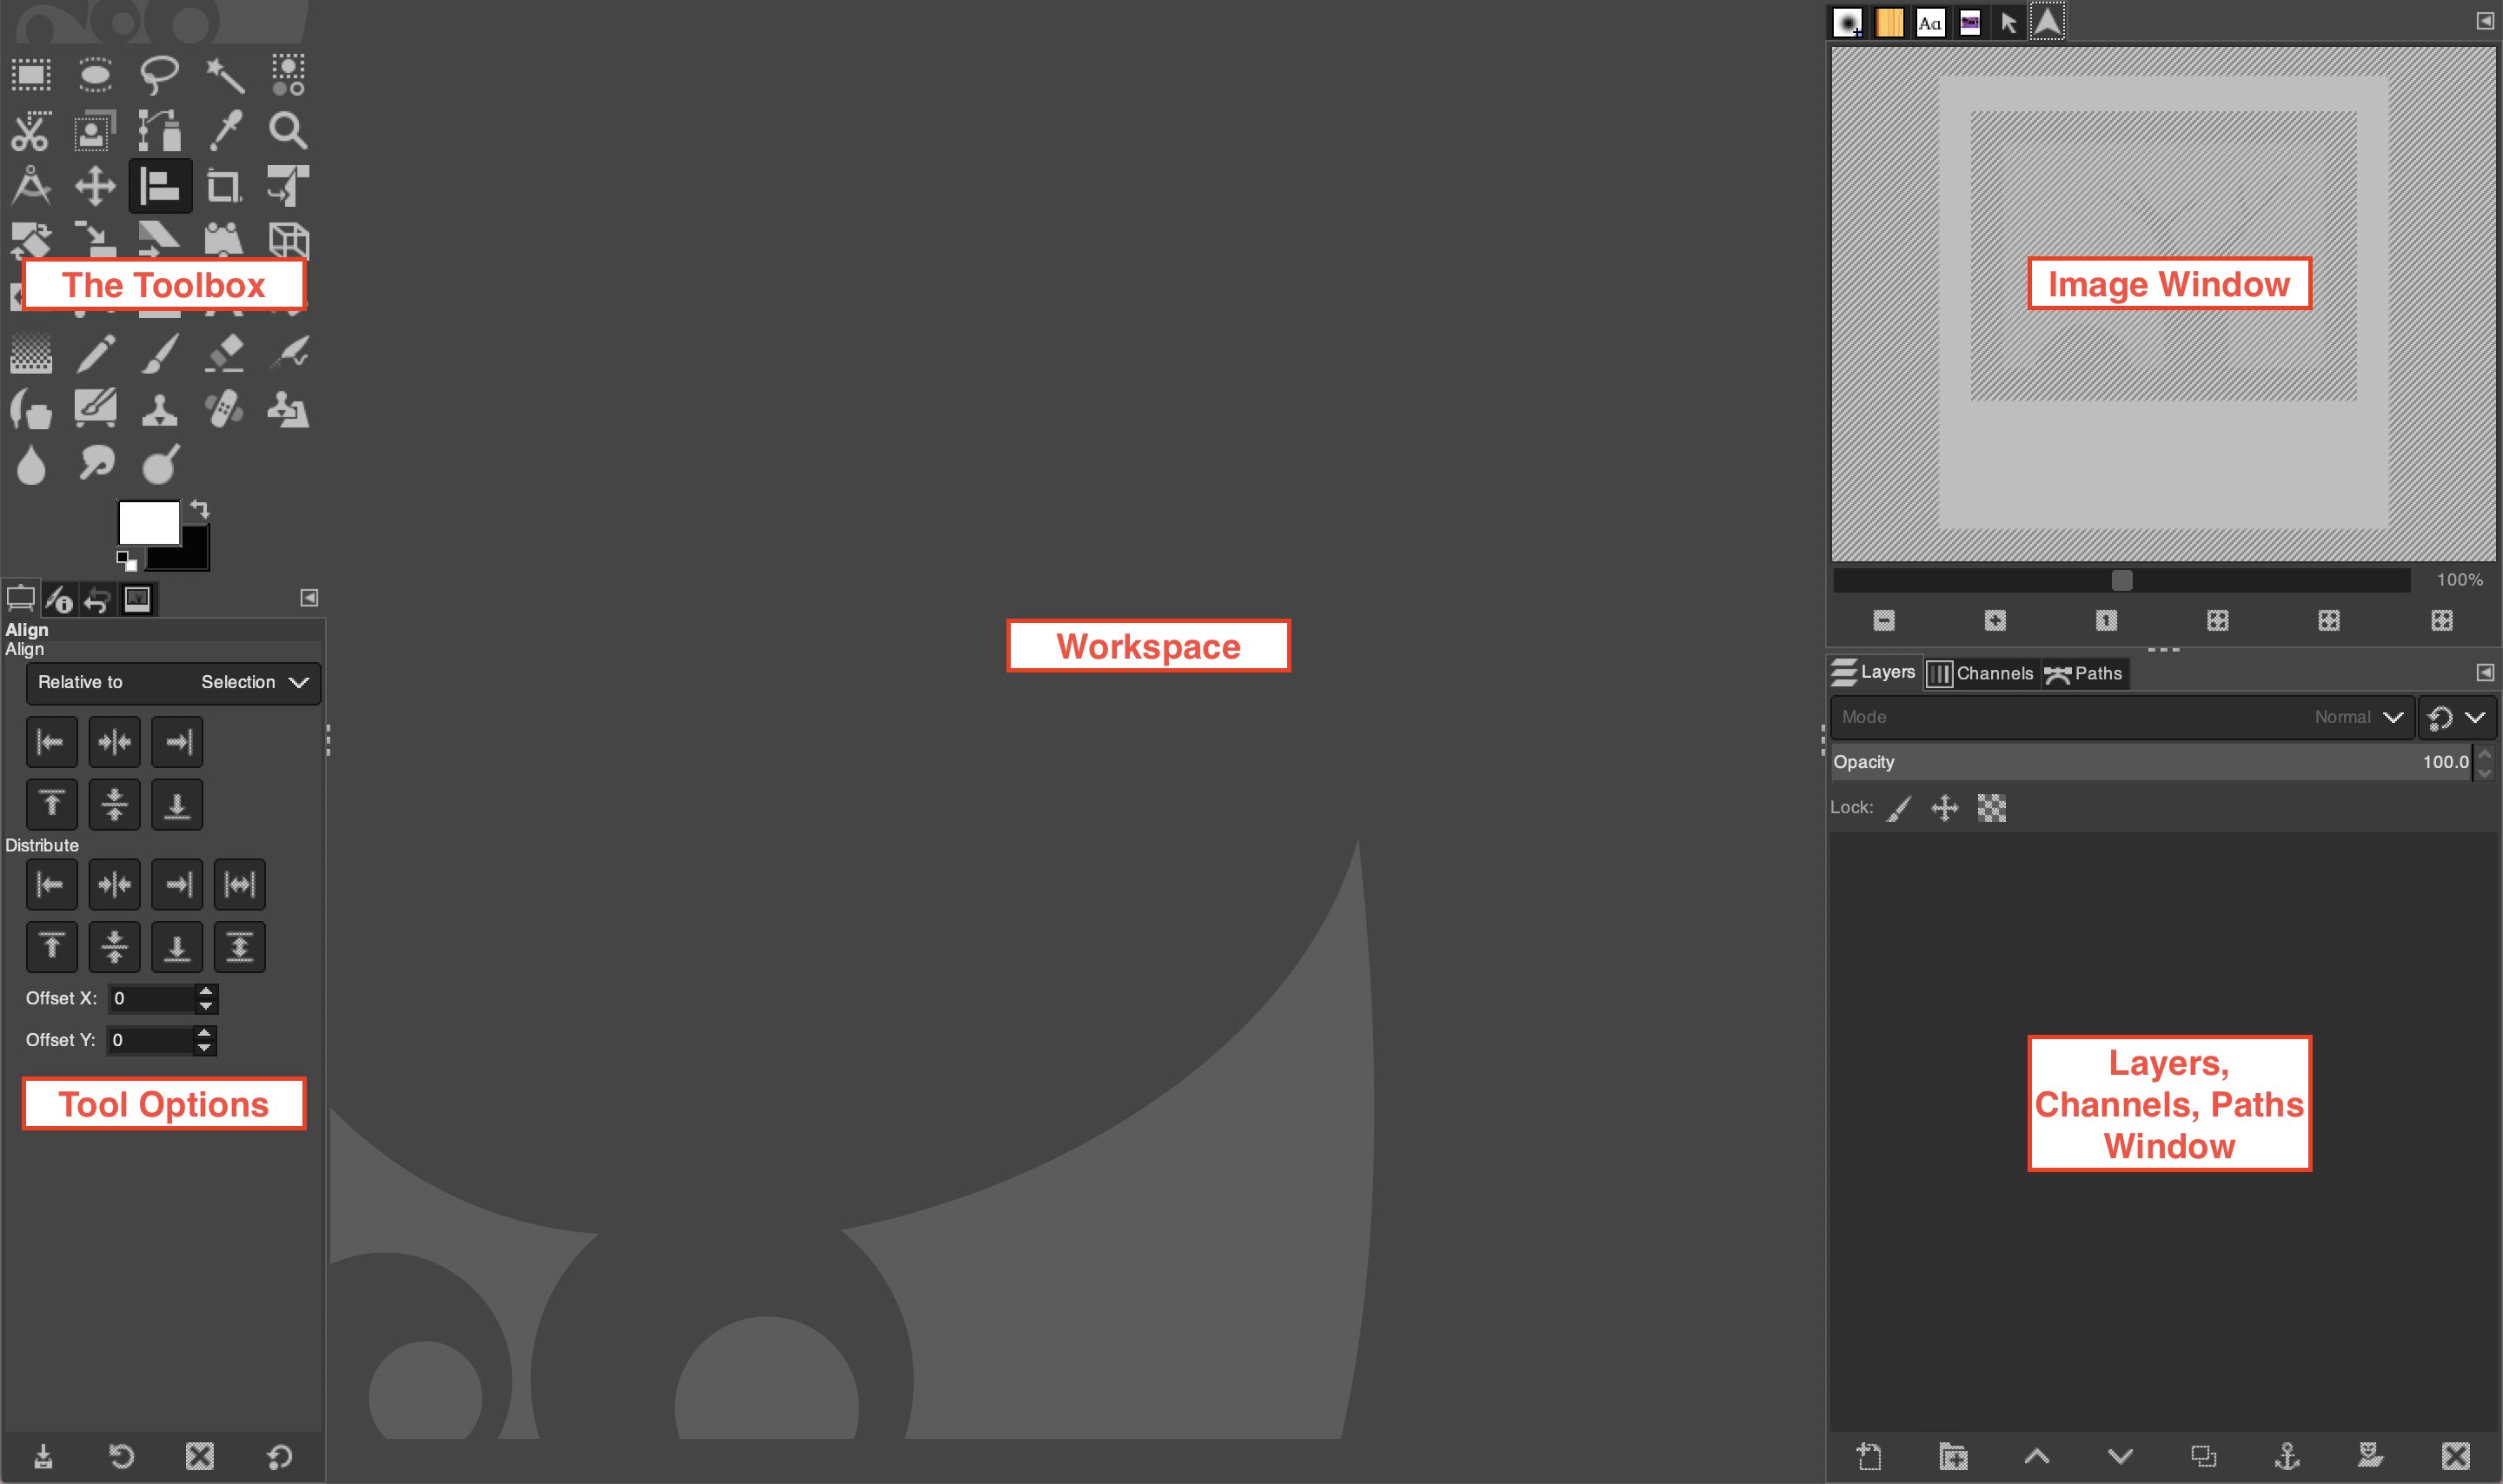Select the Airbrush tool
2503x1484 pixels.
[x=288, y=353]
